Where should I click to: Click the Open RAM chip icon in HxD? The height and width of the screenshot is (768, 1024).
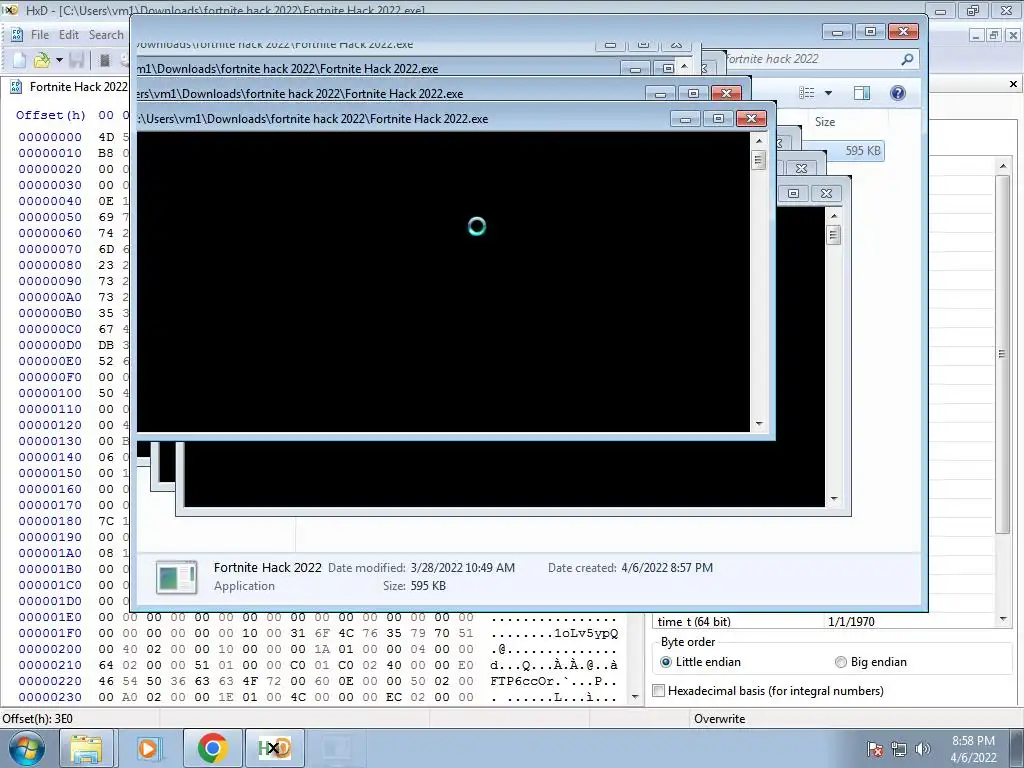(x=104, y=60)
